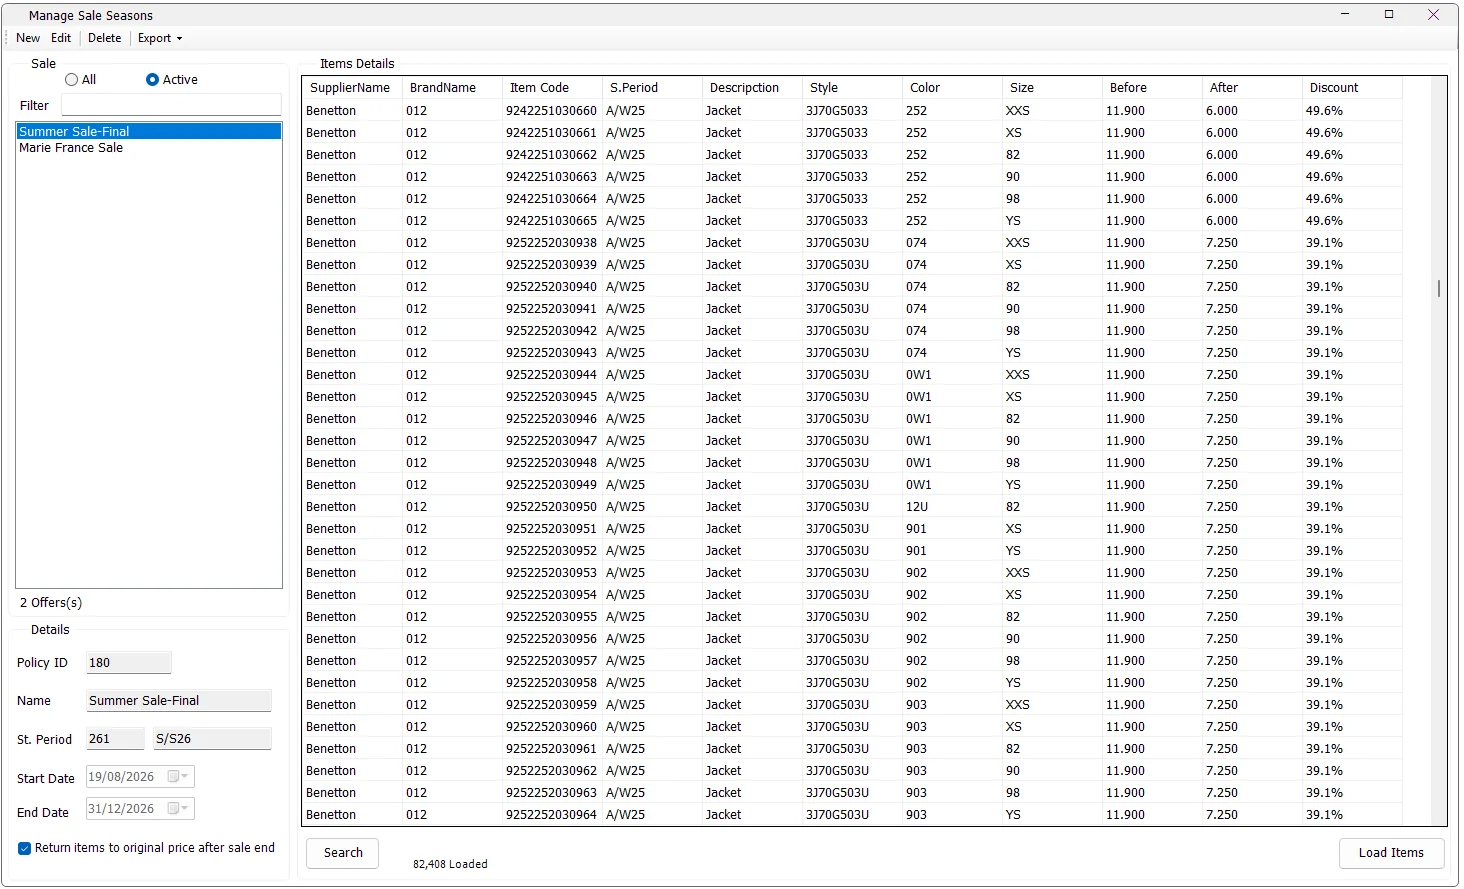
Task: Close the Manage Sale Seasons window
Action: pos(1433,14)
